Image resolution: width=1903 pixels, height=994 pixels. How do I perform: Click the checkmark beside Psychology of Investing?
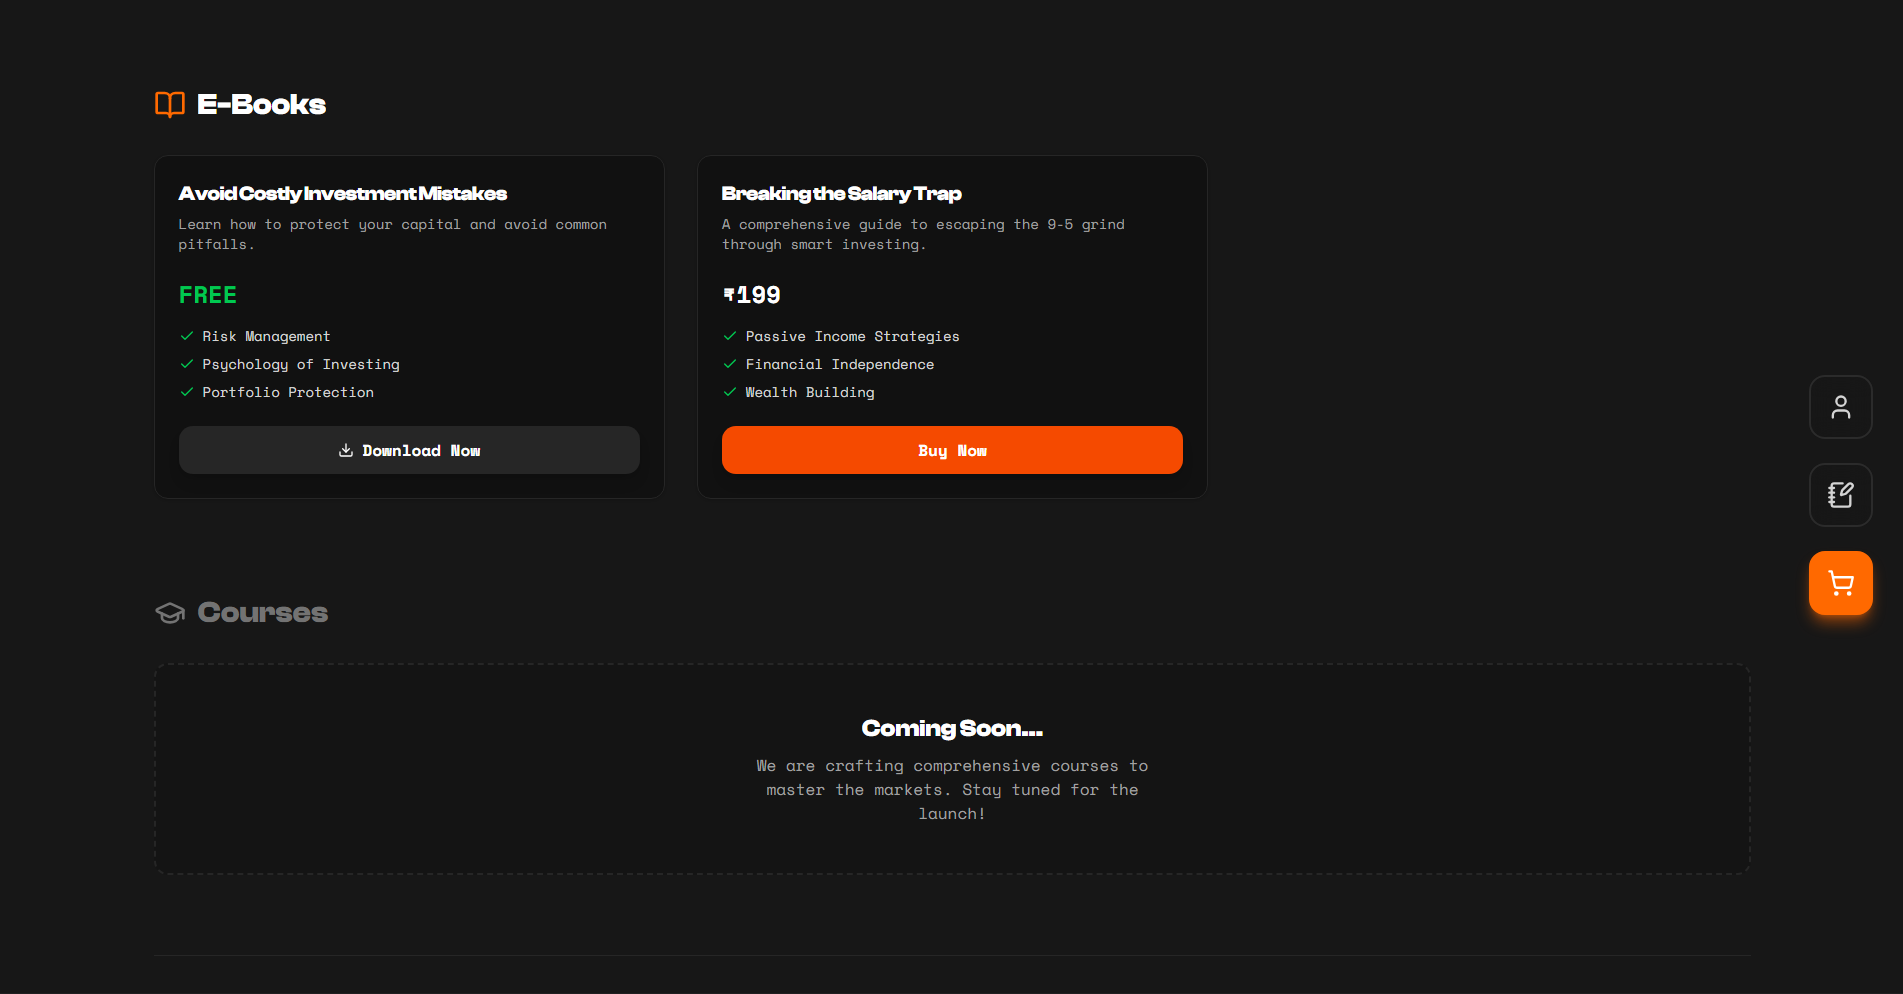click(x=187, y=364)
